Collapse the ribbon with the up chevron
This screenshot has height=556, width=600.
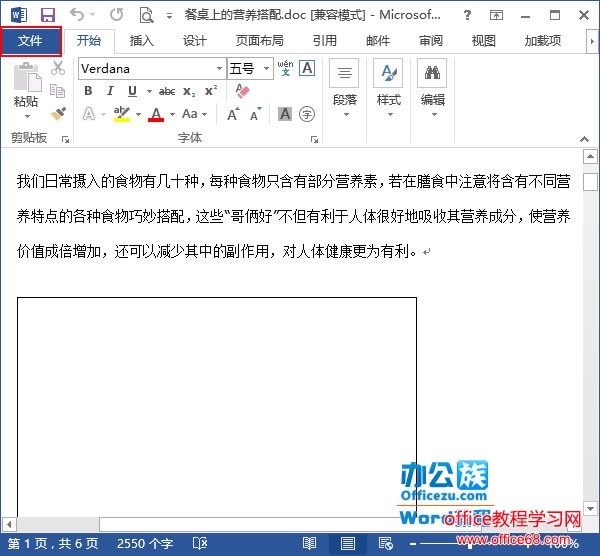coord(584,139)
